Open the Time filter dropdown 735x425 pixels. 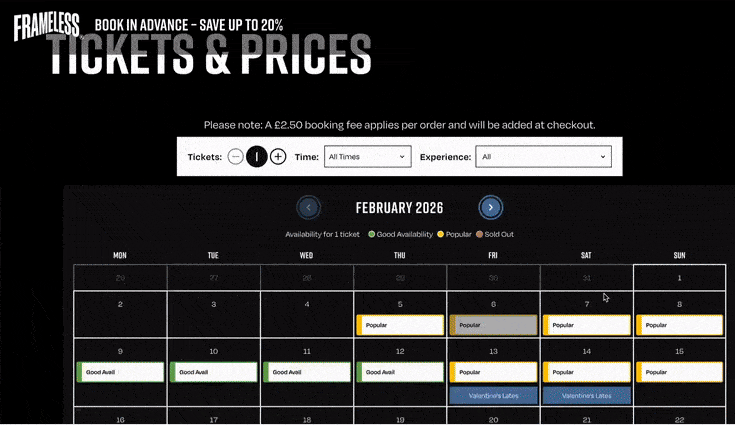[367, 157]
